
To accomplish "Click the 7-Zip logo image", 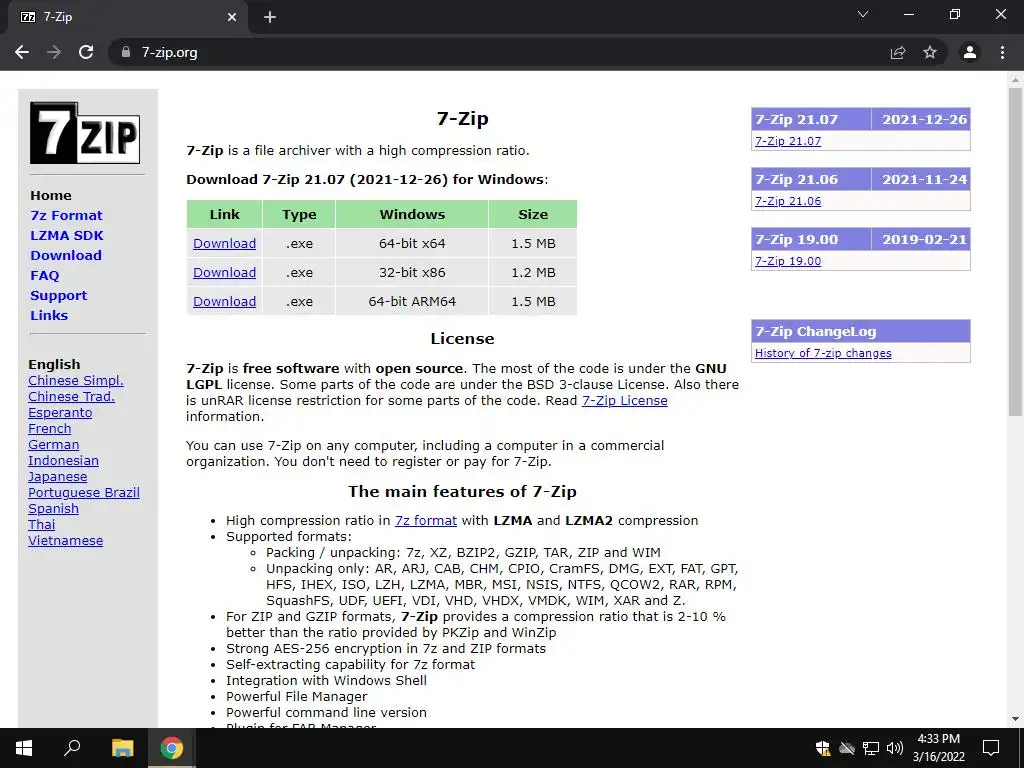I will coord(85,133).
